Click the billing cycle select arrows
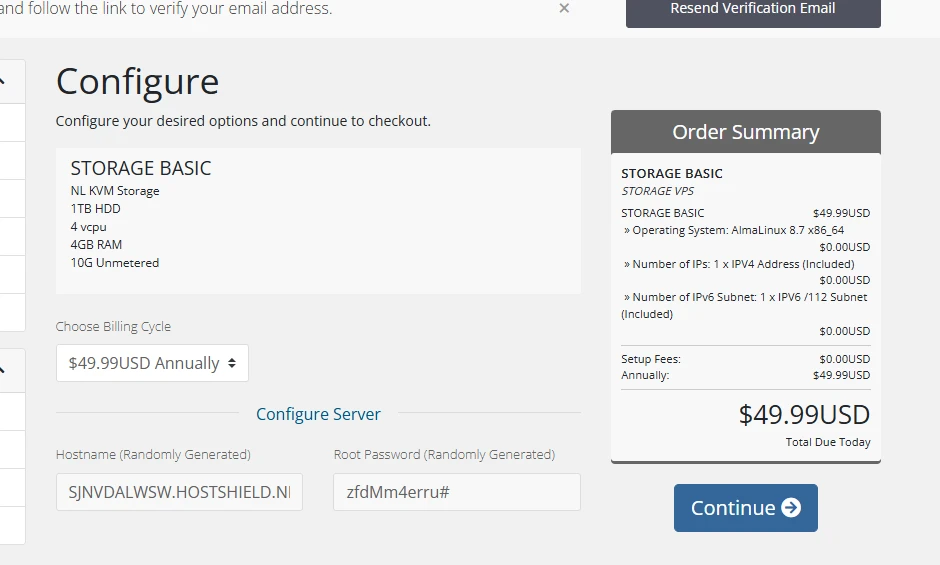The image size is (940, 565). pos(232,363)
